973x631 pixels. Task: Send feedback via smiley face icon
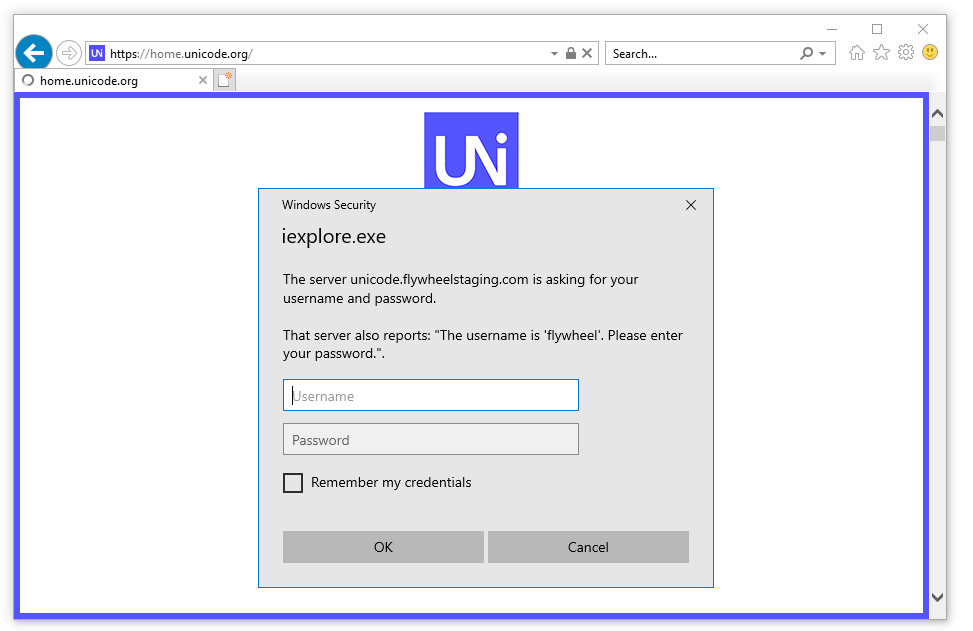pyautogui.click(x=930, y=52)
